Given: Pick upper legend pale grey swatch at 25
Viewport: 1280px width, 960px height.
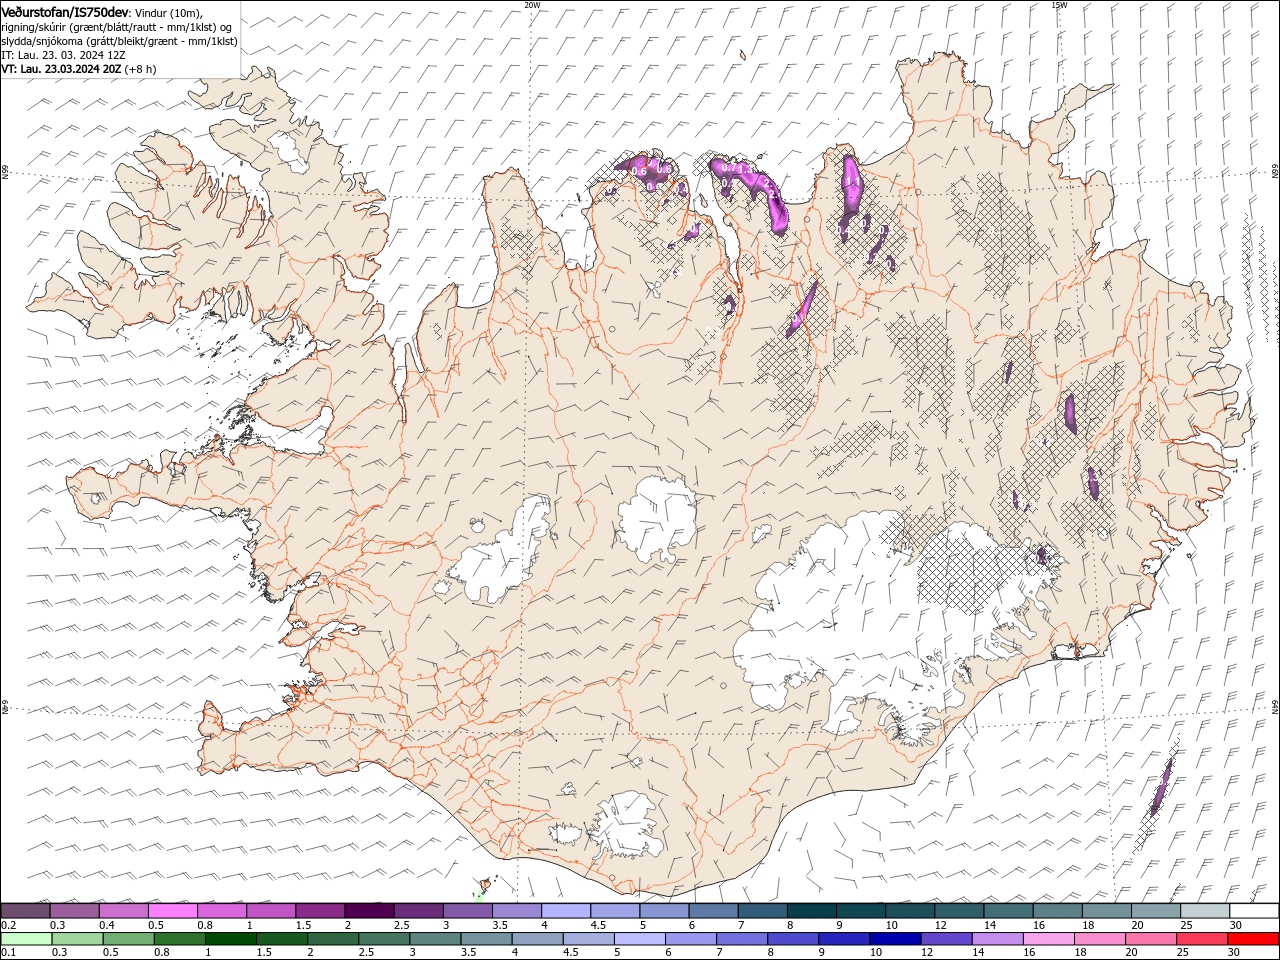Looking at the screenshot, I should tap(1204, 911).
